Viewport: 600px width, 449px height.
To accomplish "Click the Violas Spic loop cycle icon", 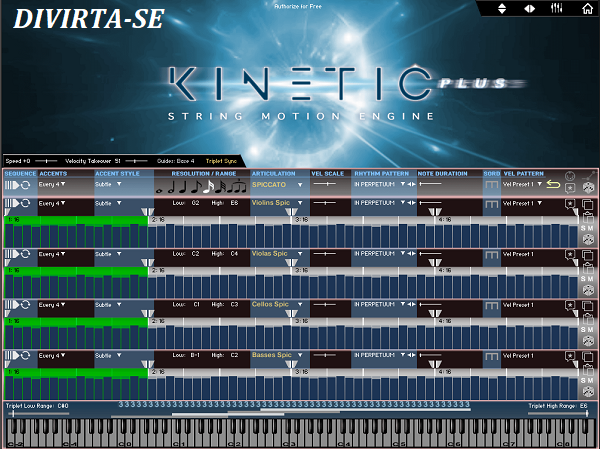I will coord(26,253).
